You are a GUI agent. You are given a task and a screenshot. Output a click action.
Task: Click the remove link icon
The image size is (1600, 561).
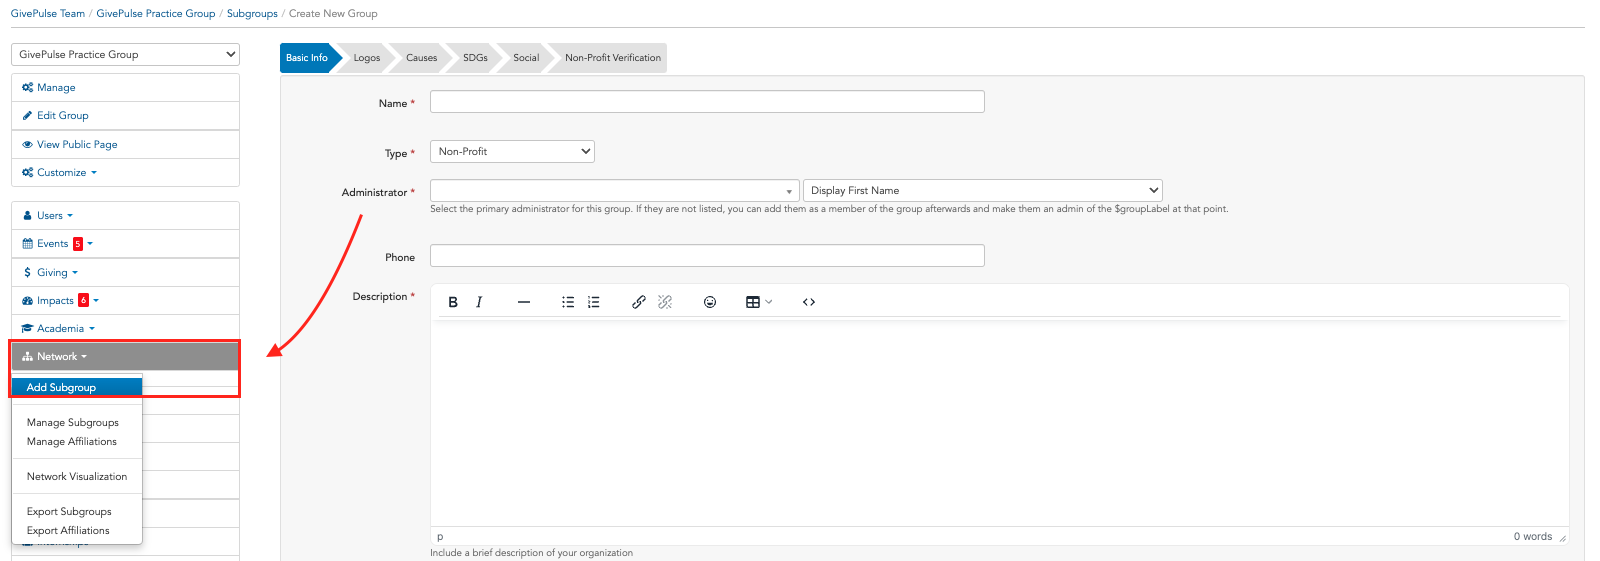click(x=665, y=302)
